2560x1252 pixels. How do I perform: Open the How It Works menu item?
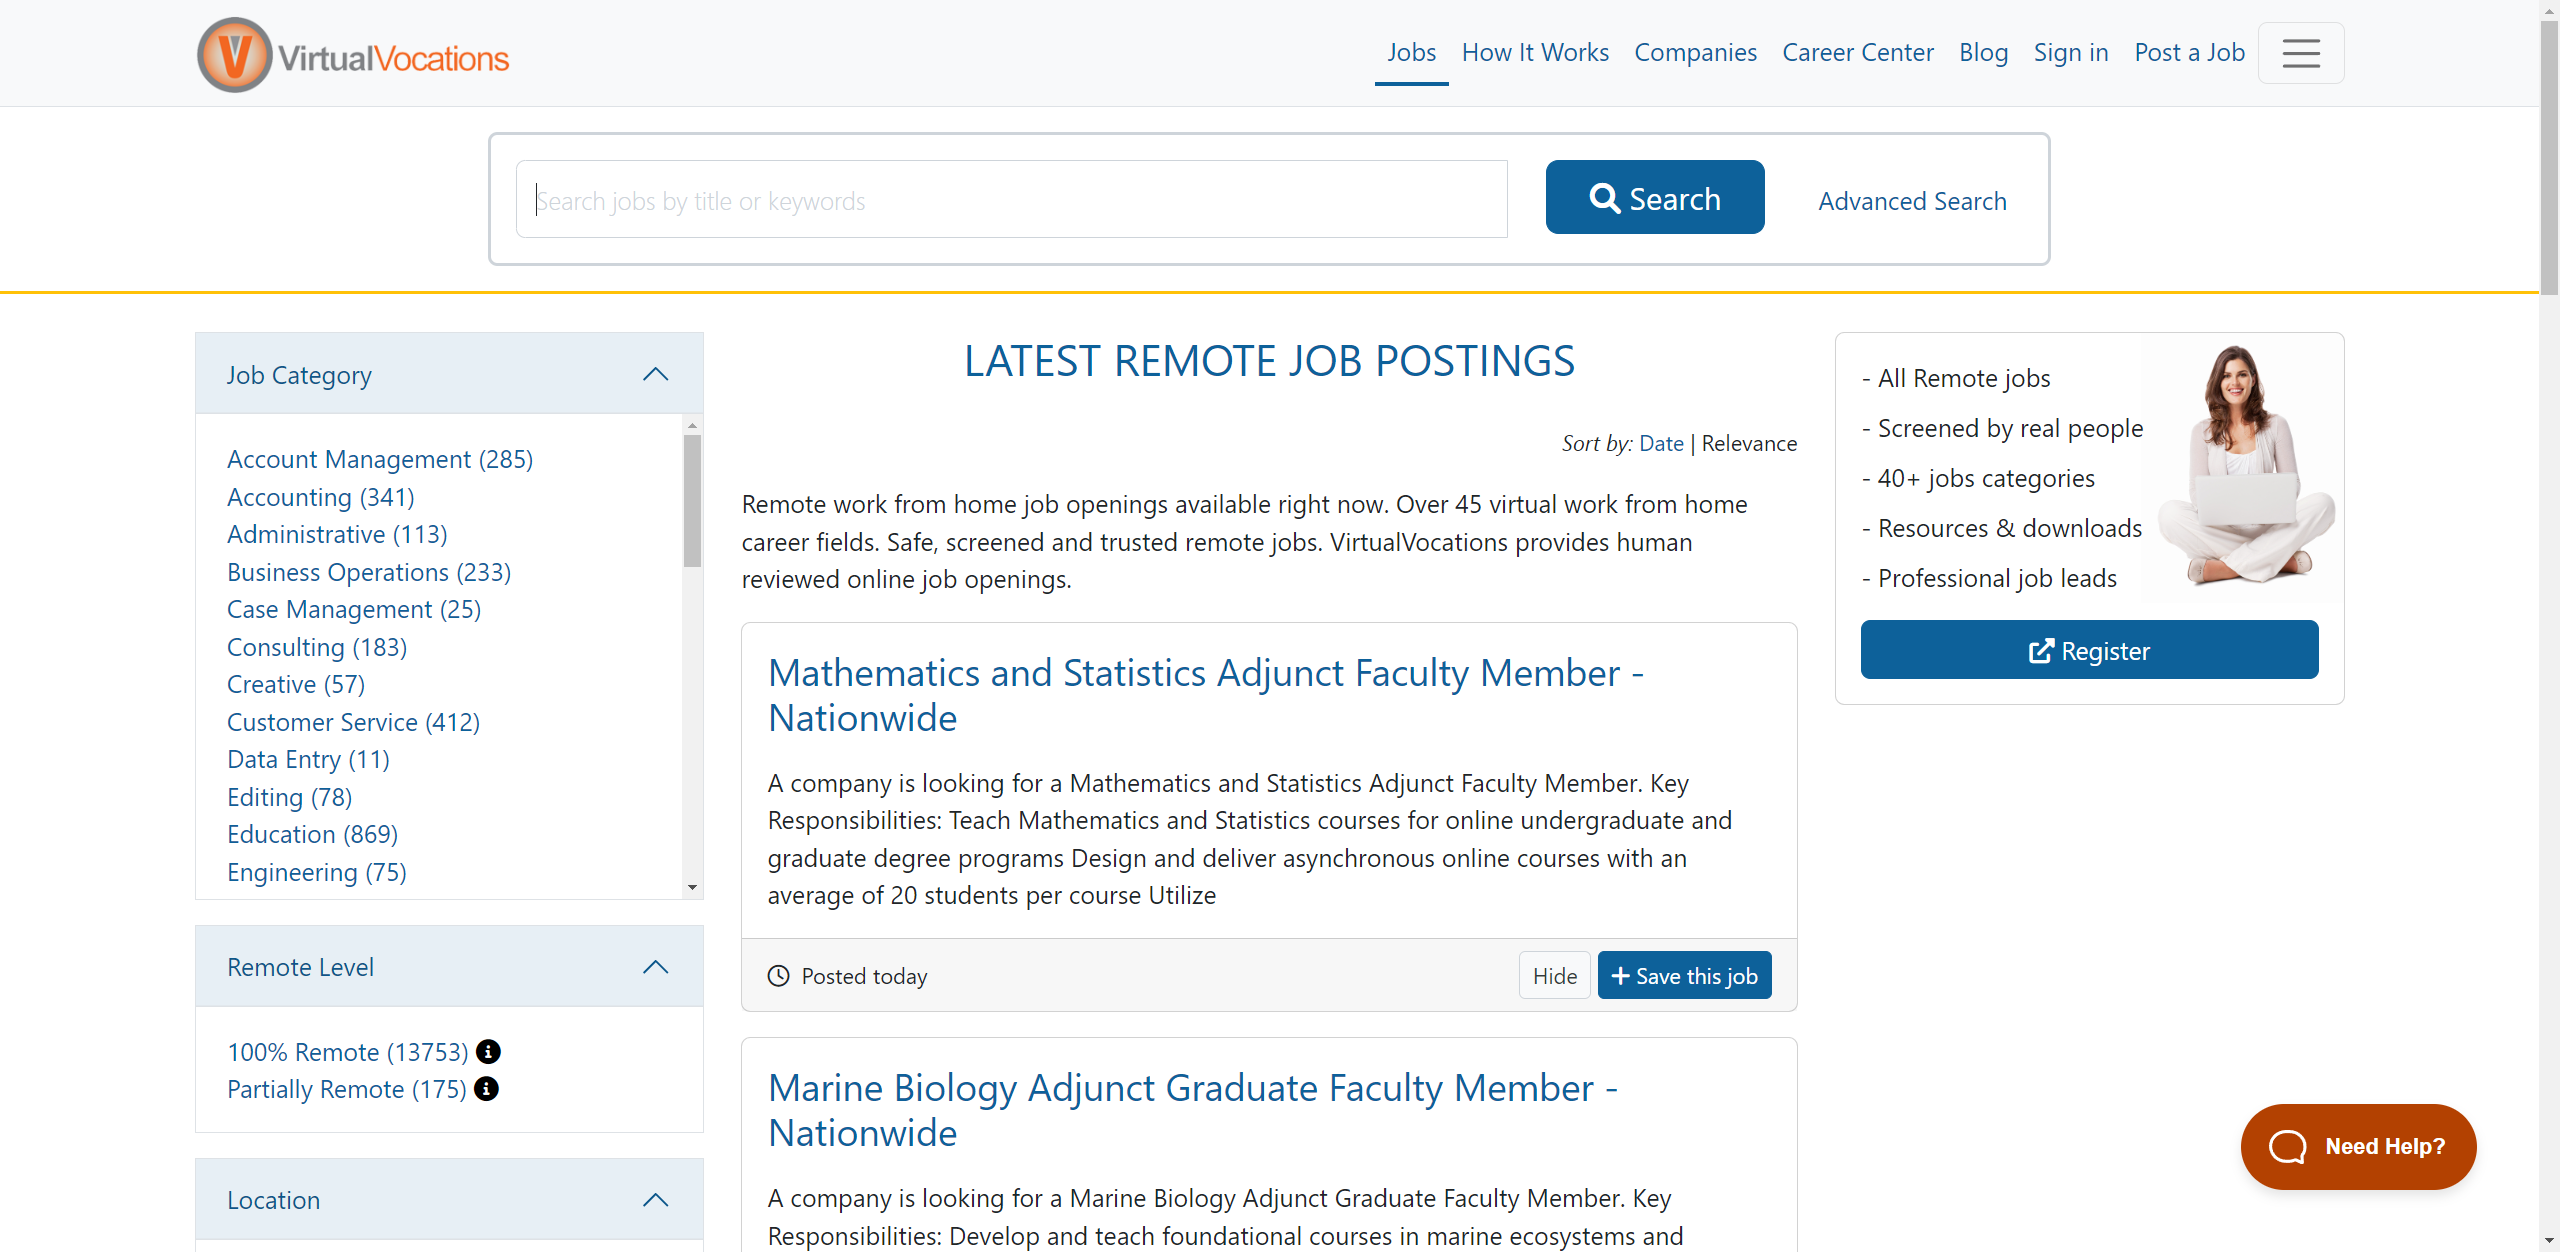click(x=1534, y=53)
